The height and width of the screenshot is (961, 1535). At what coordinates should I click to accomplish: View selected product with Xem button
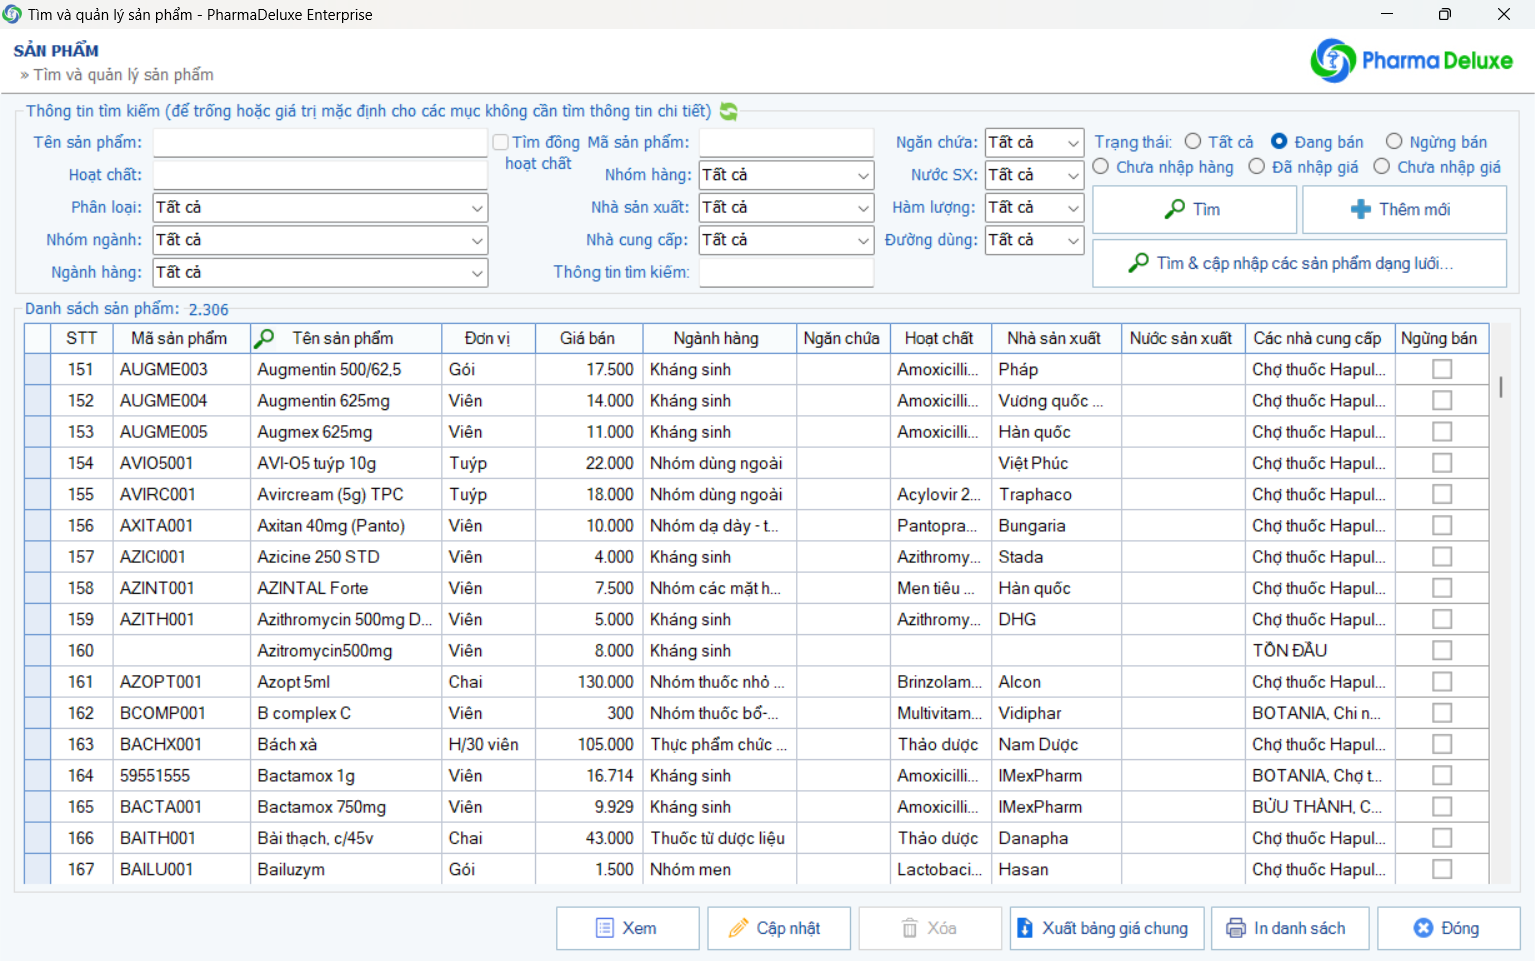627,928
